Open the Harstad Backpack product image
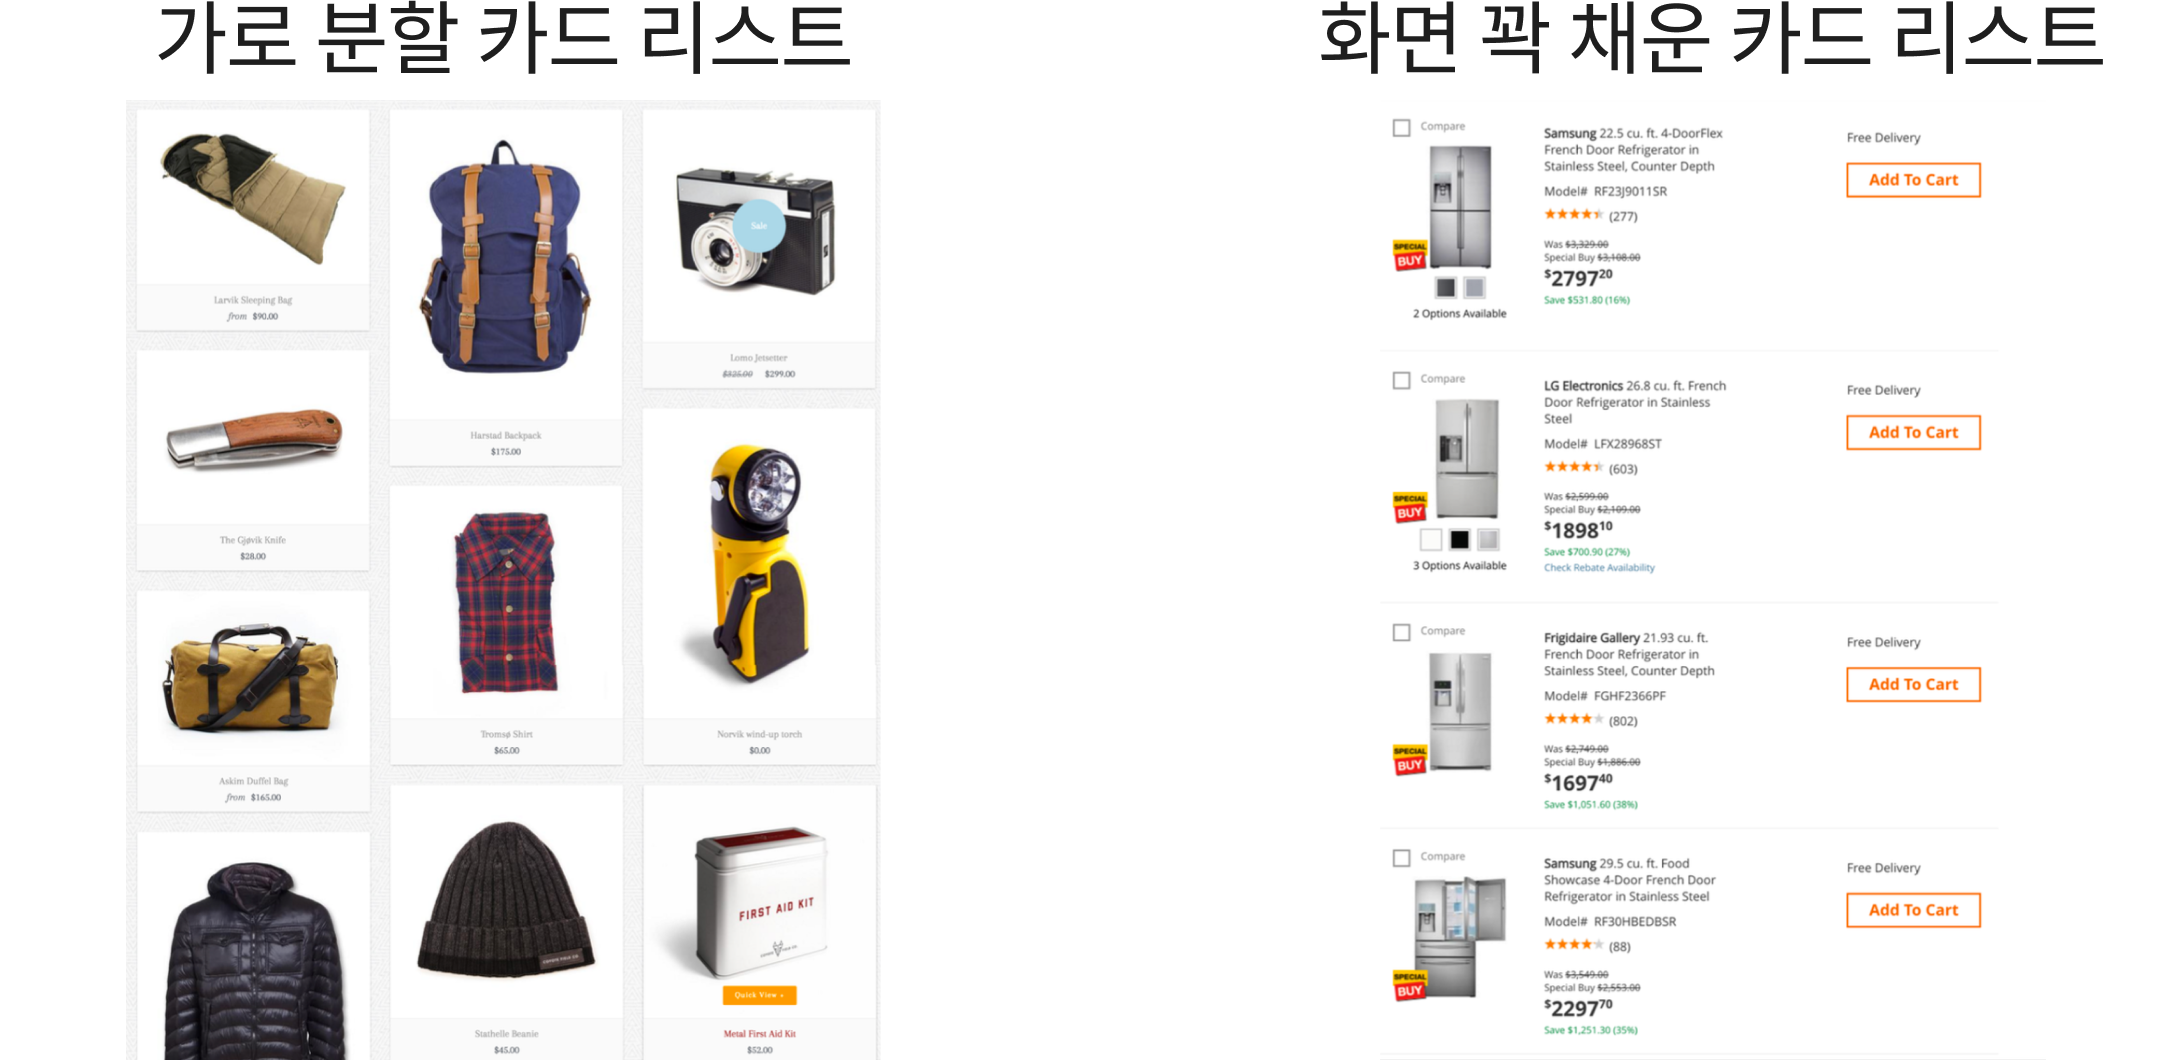The image size is (2178, 1060). [x=505, y=264]
